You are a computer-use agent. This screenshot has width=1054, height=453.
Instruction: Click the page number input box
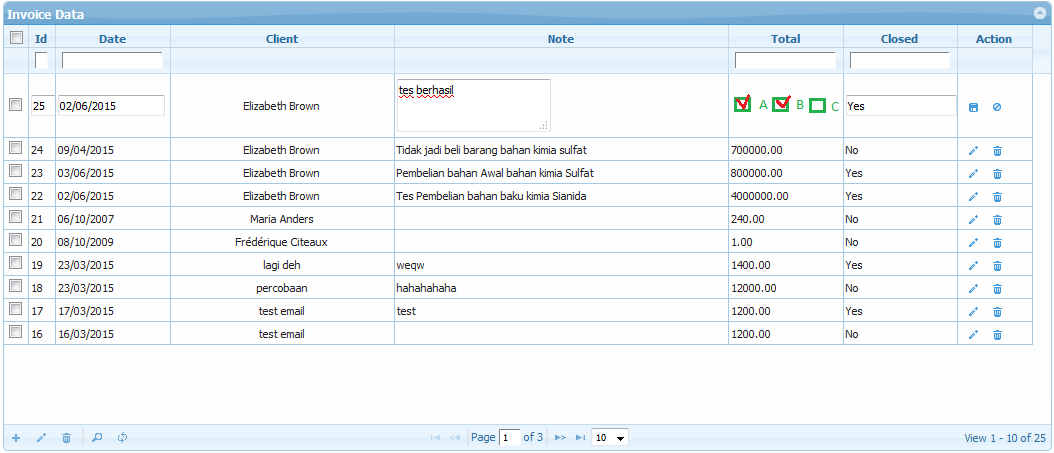[510, 438]
